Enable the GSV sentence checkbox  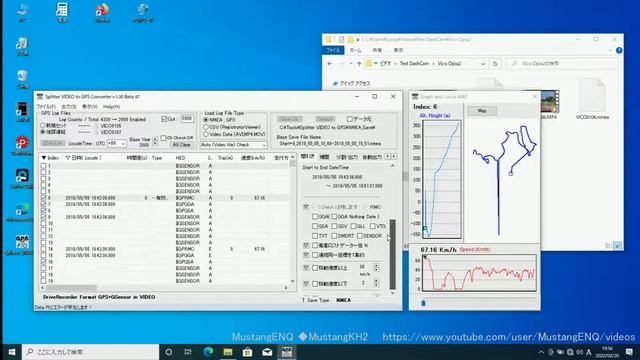pyautogui.click(x=334, y=226)
